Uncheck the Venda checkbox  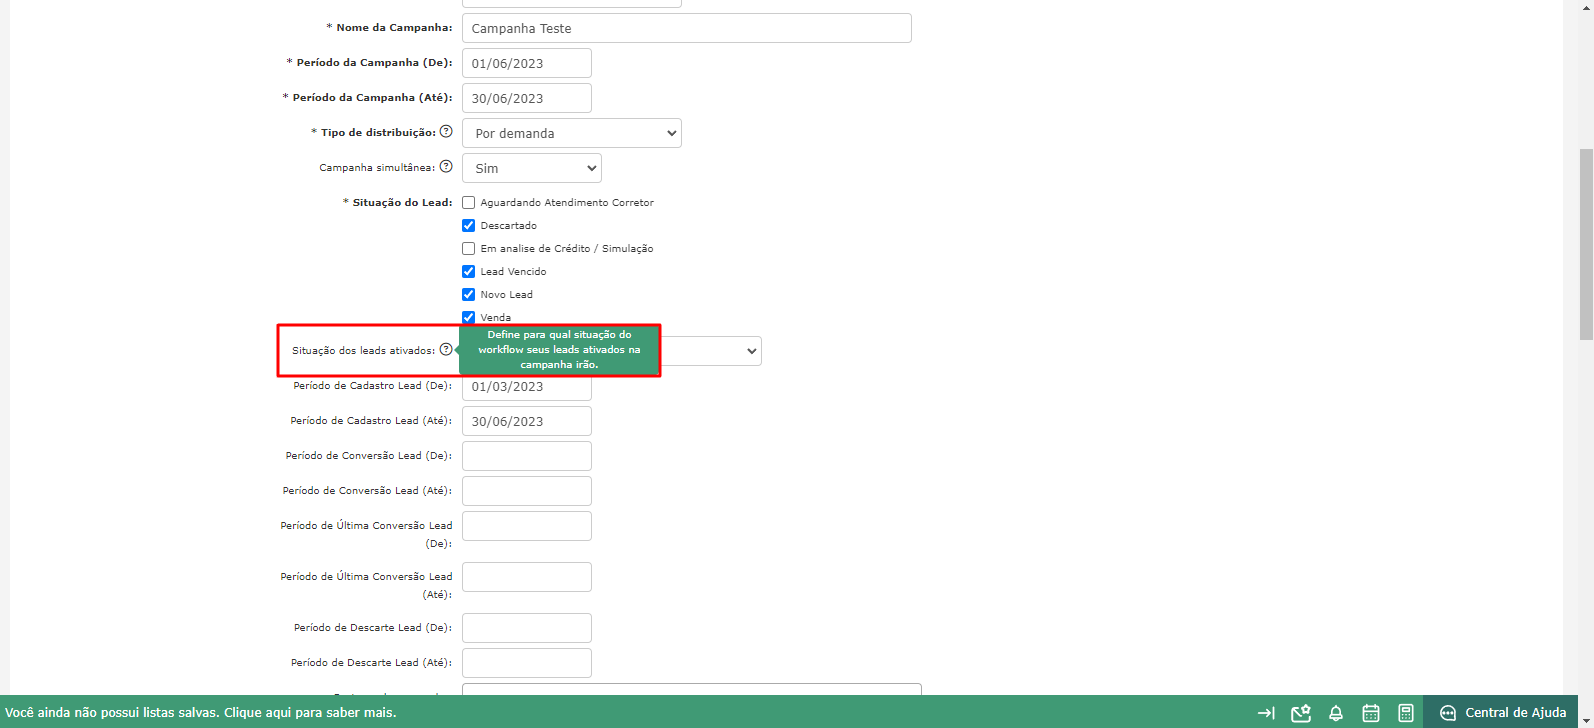[x=468, y=318]
